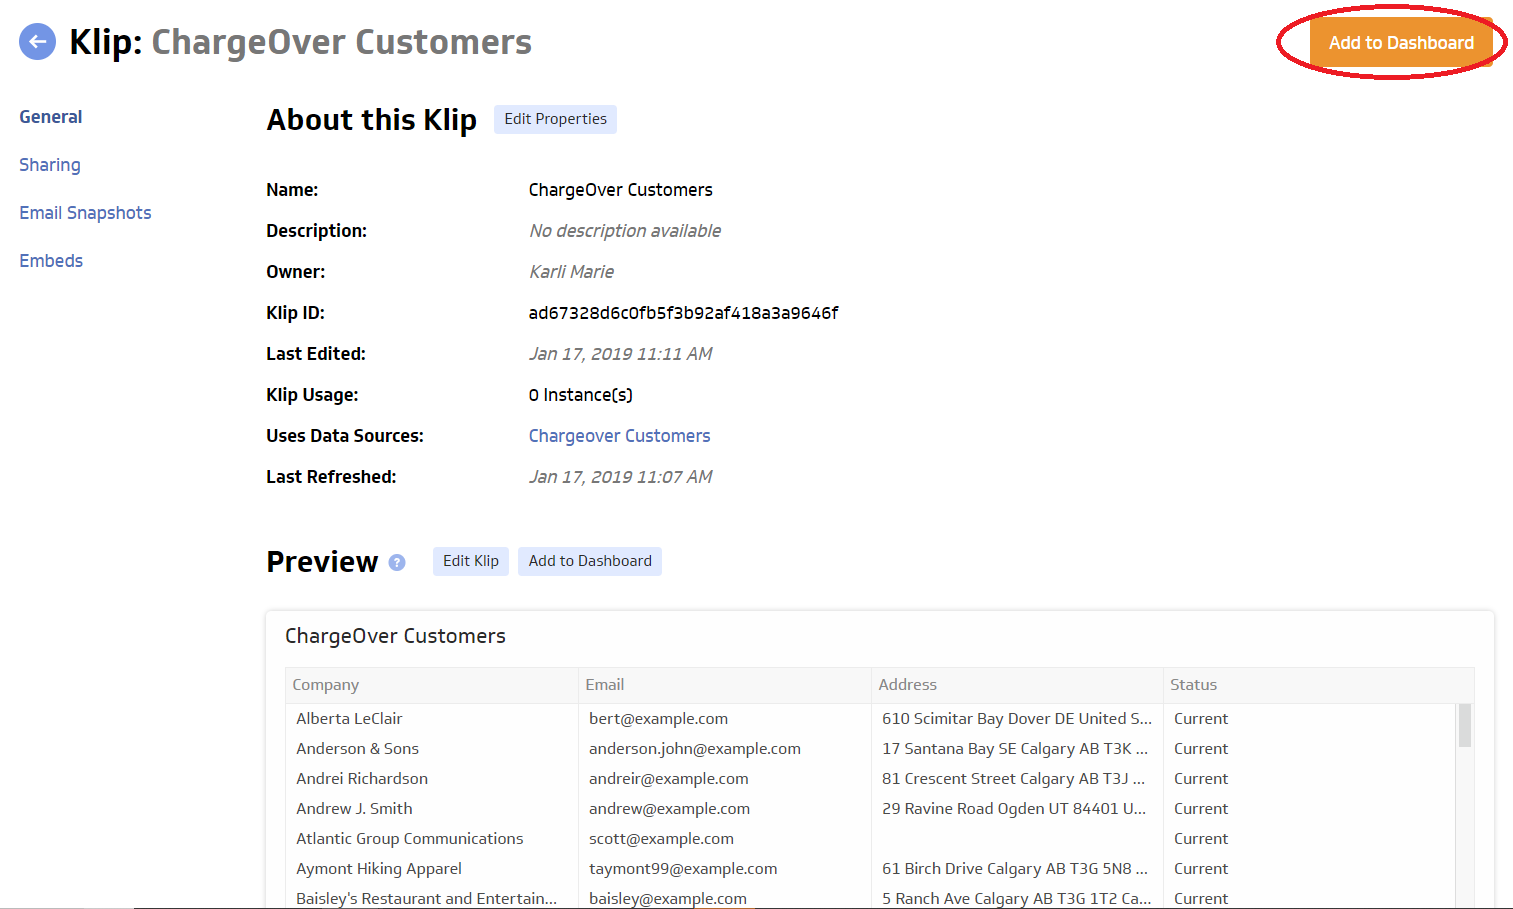Screen dimensions: 1513x909
Task: Click the blue back arrow icon
Action: click(x=37, y=42)
